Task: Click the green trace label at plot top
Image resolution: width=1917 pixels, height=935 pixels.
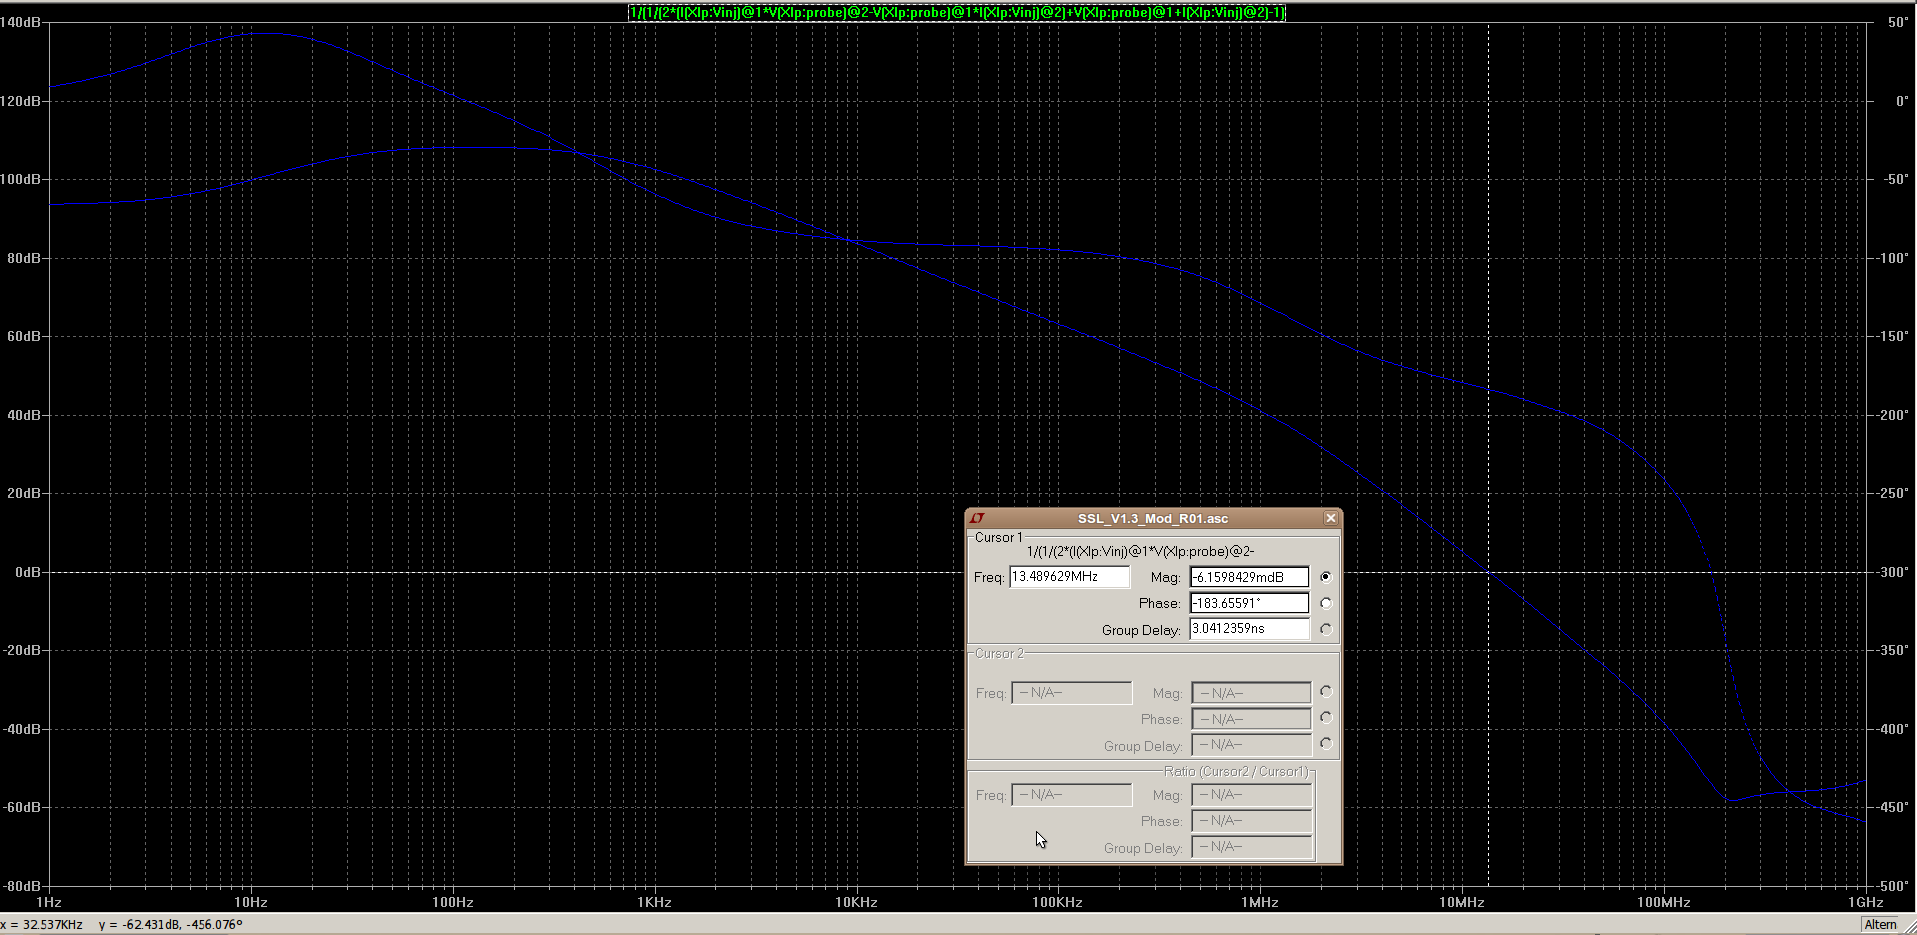Action: (x=957, y=12)
